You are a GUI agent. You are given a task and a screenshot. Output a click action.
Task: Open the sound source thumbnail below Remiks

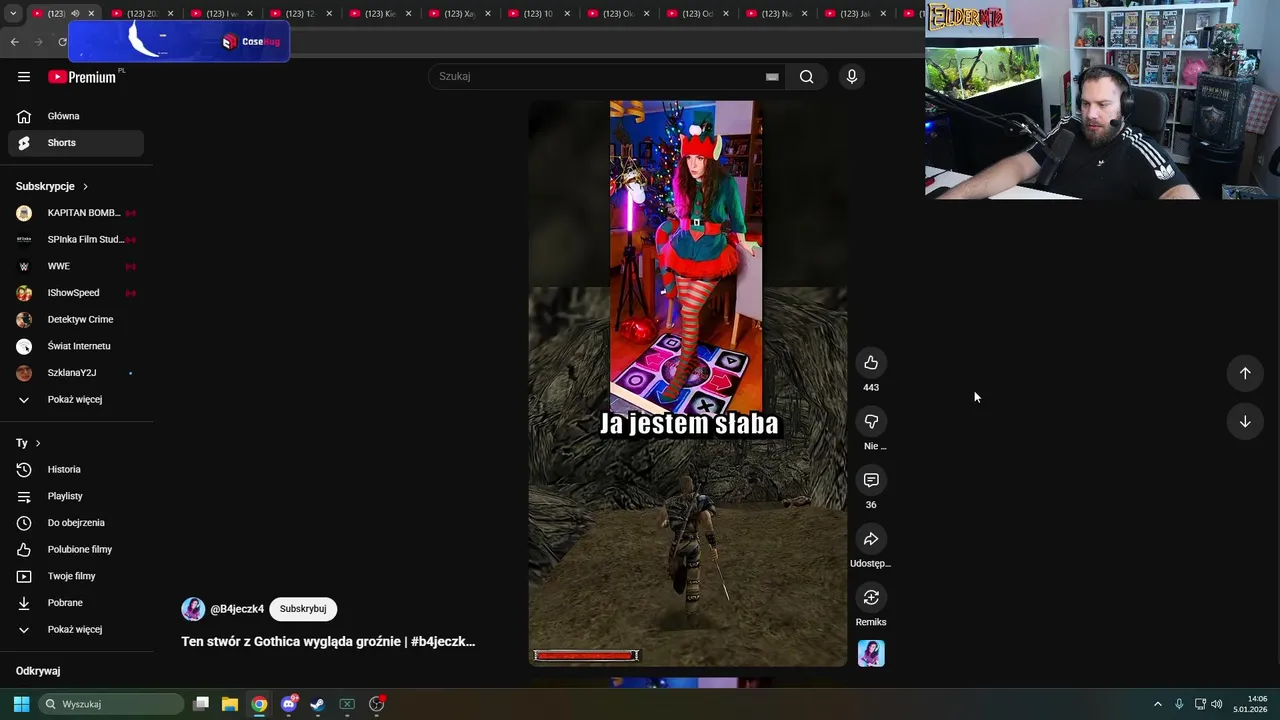(871, 653)
